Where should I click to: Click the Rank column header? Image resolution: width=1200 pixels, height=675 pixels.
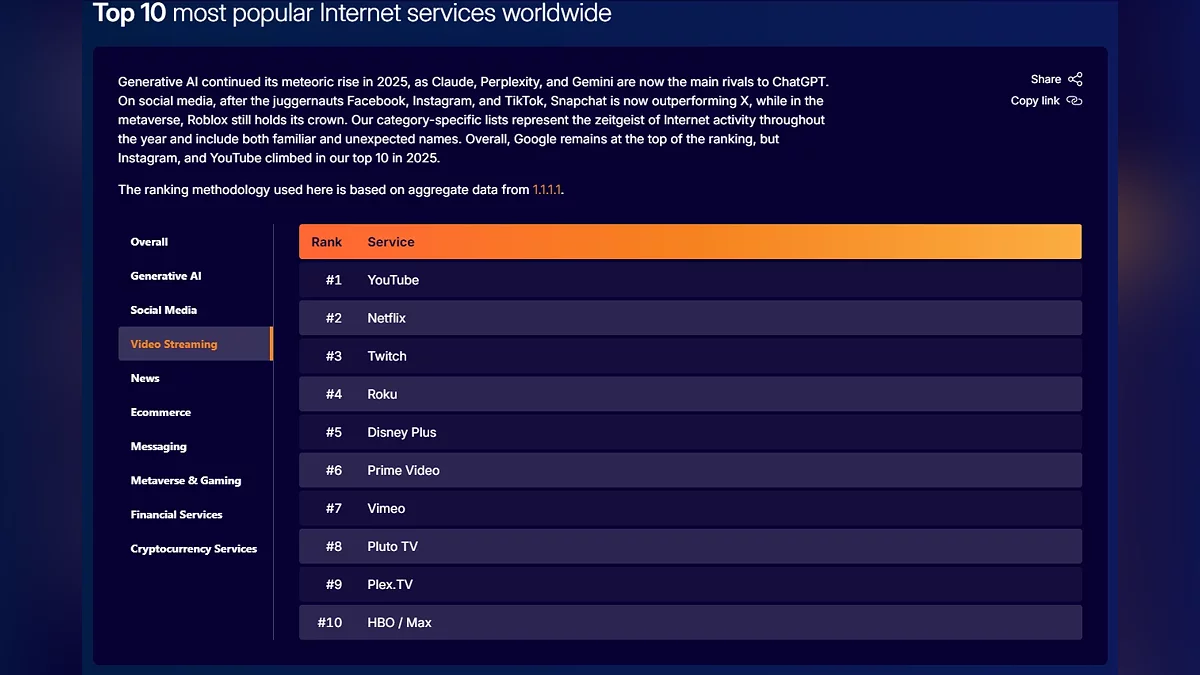tap(326, 242)
